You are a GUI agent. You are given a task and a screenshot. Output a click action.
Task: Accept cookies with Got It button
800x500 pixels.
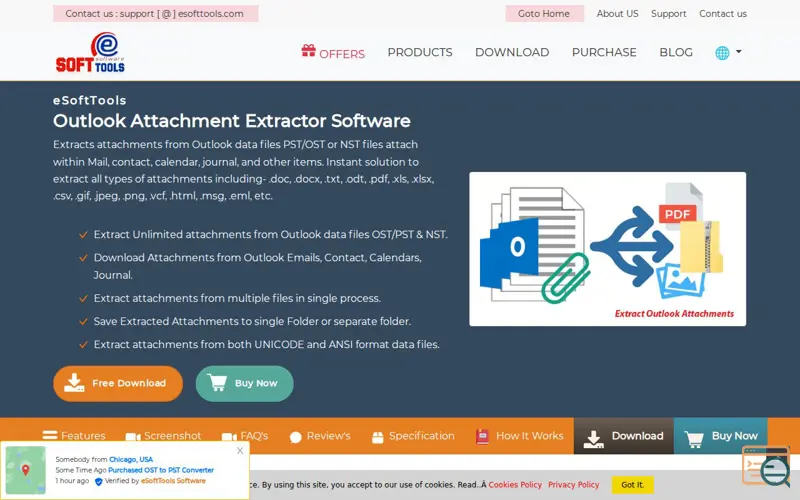click(x=633, y=485)
